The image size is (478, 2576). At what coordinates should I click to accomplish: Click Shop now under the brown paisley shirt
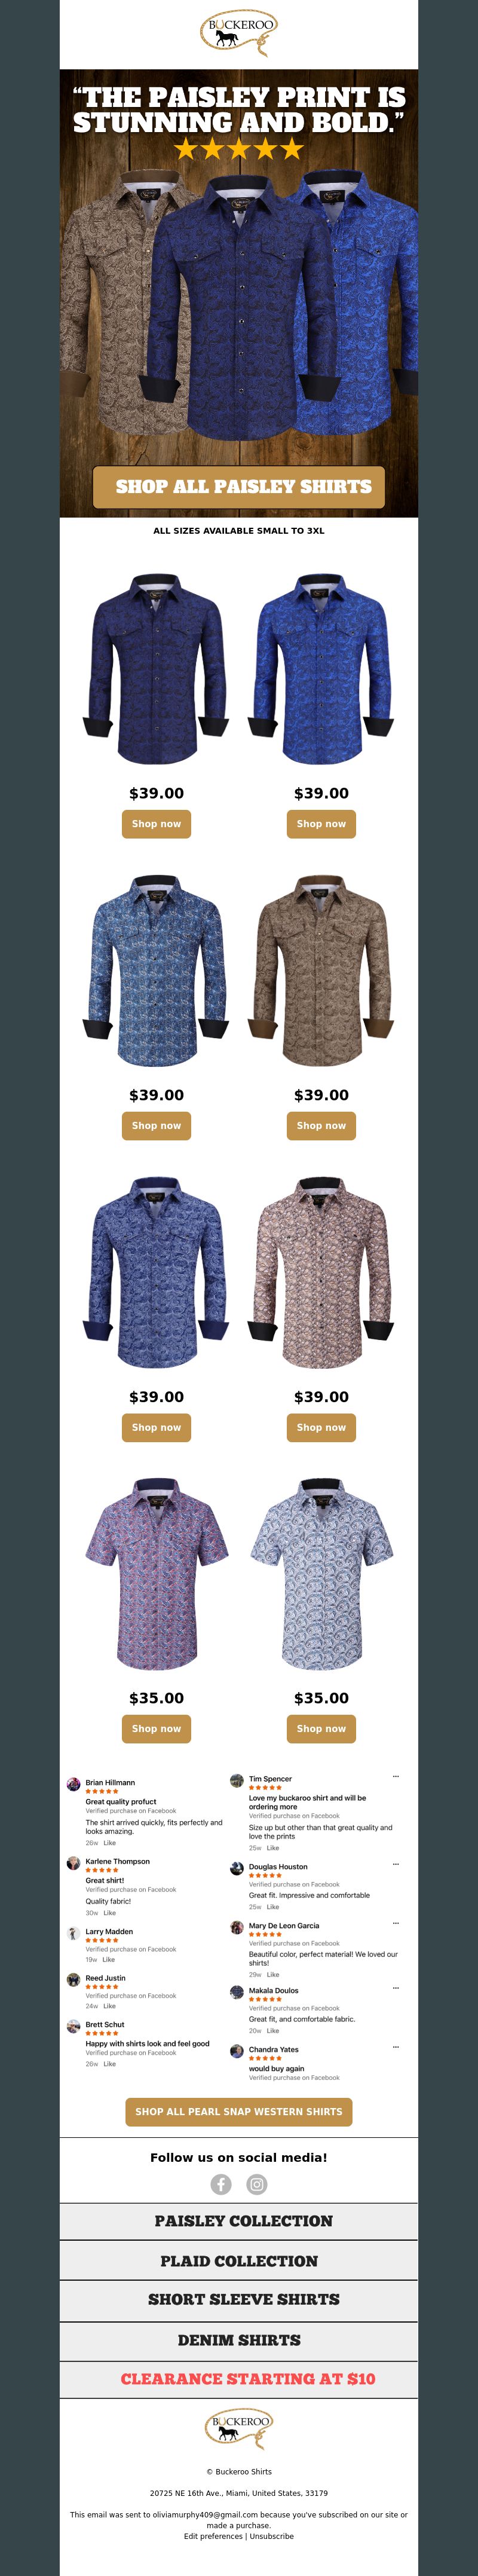click(x=321, y=1126)
